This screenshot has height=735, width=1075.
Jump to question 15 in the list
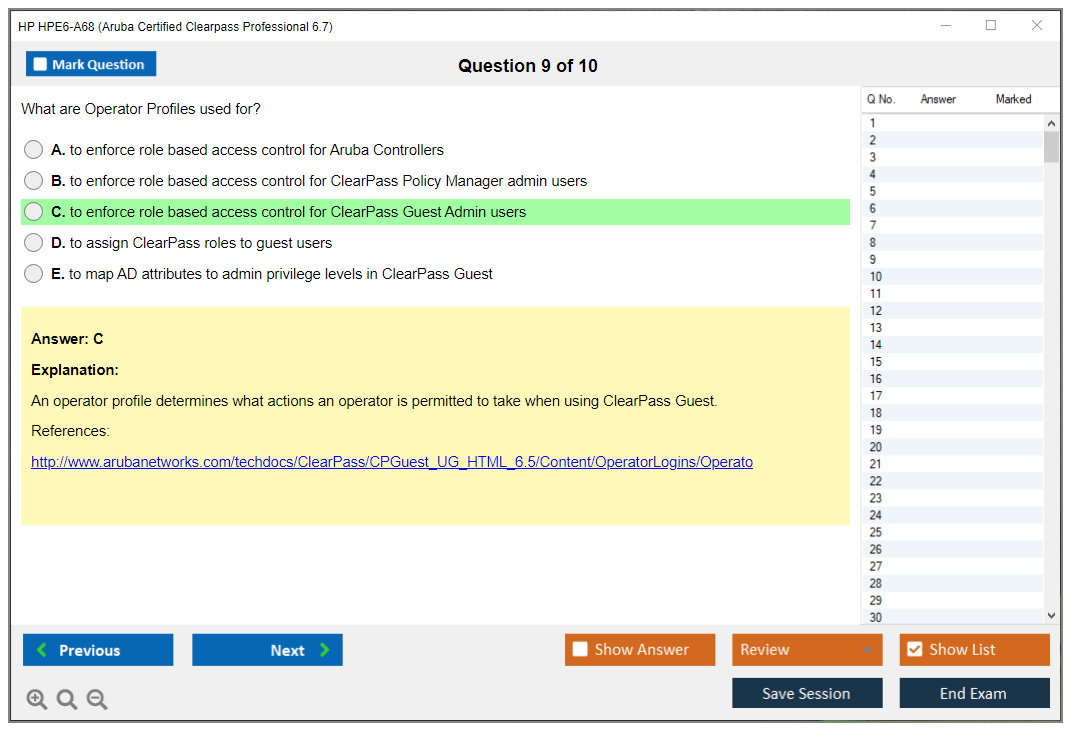point(876,362)
